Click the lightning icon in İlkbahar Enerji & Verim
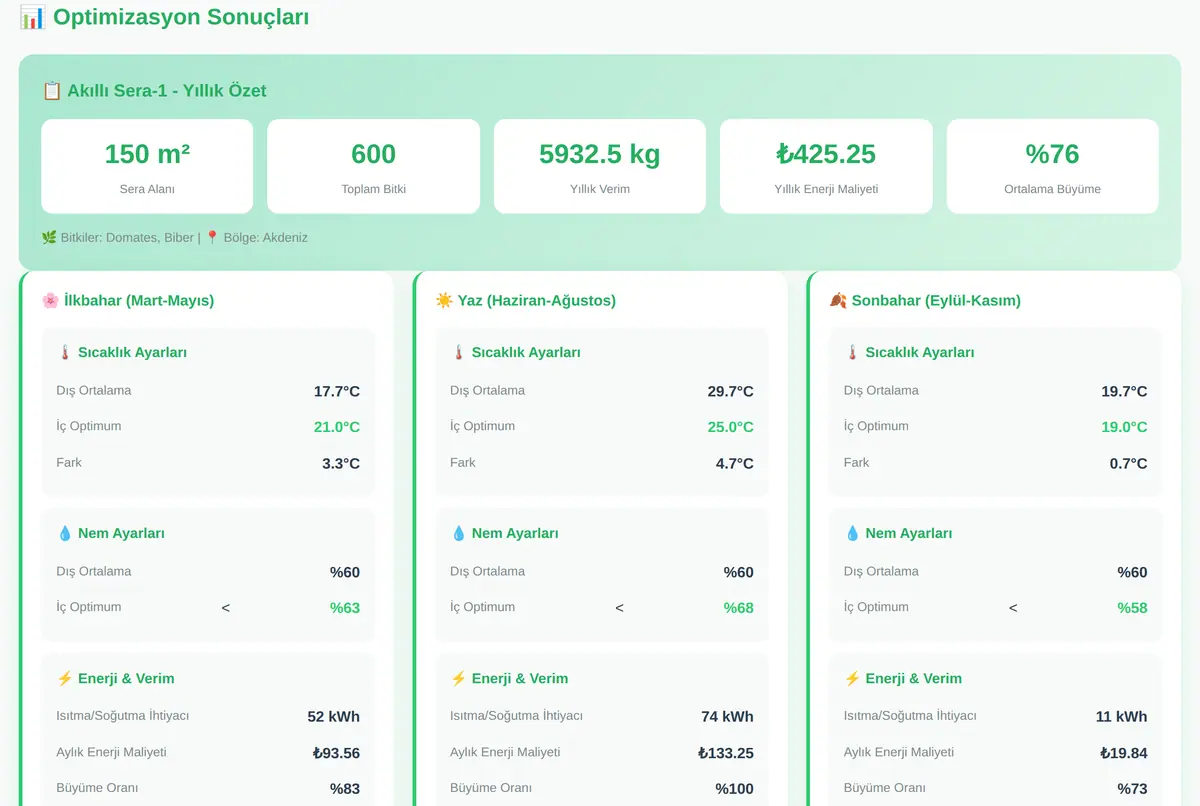 tap(65, 678)
